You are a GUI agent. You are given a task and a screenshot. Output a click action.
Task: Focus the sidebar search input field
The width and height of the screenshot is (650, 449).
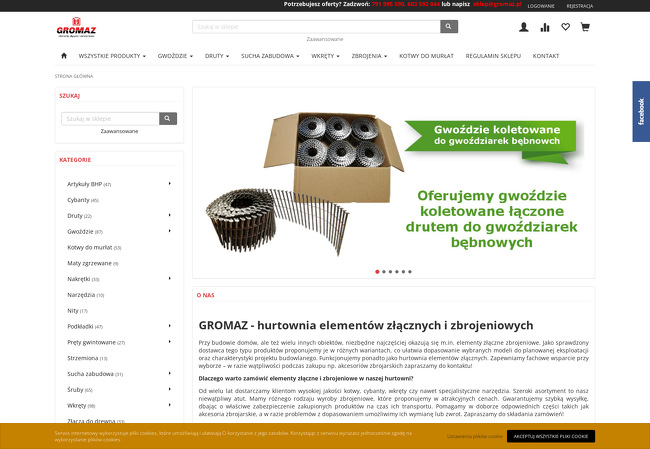click(x=110, y=119)
